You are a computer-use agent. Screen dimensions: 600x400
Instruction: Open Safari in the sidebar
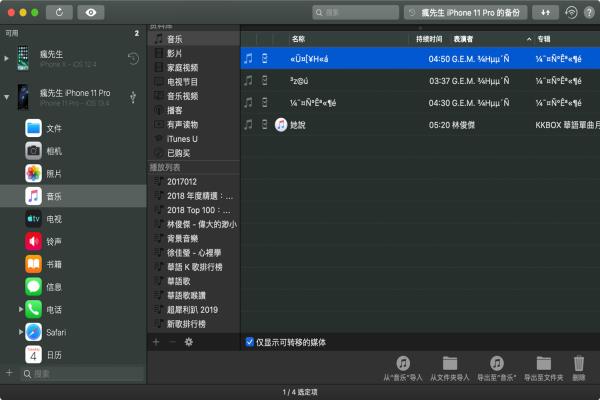73,332
